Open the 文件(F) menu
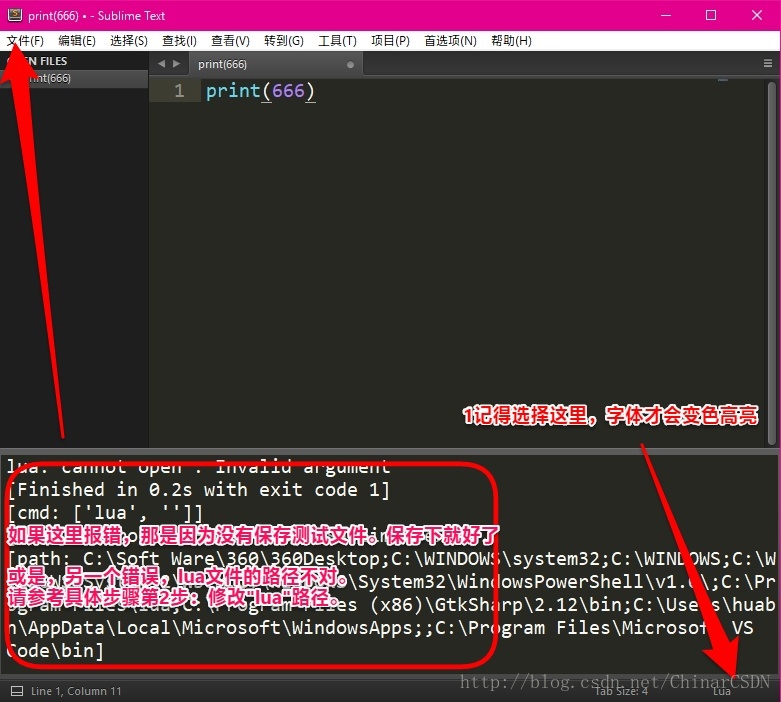Viewport: 781px width, 702px height. 25,41
